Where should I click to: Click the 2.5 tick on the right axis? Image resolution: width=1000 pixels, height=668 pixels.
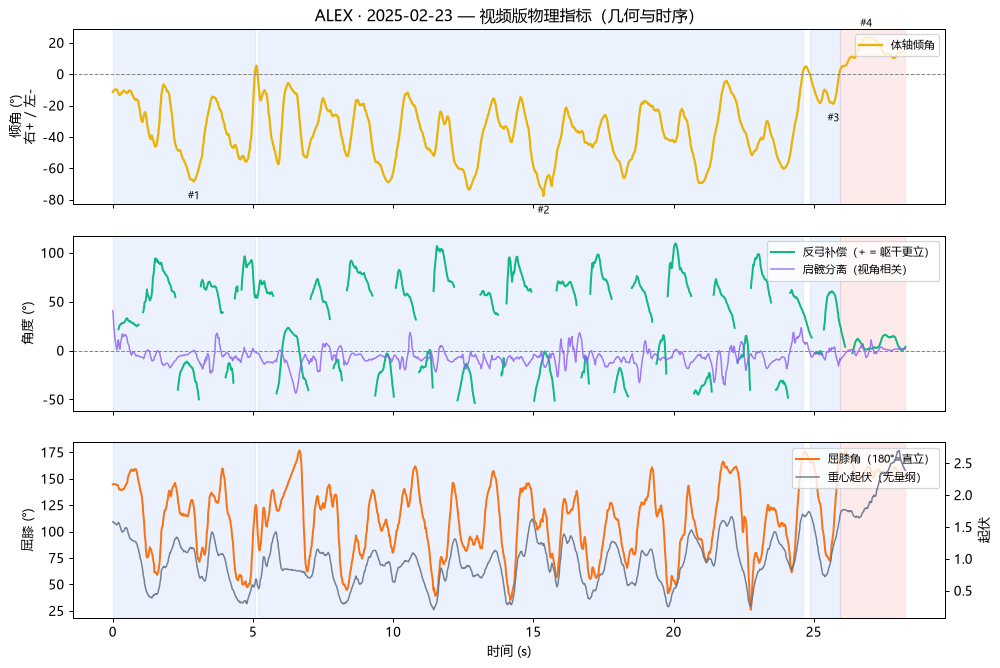pyautogui.click(x=963, y=464)
